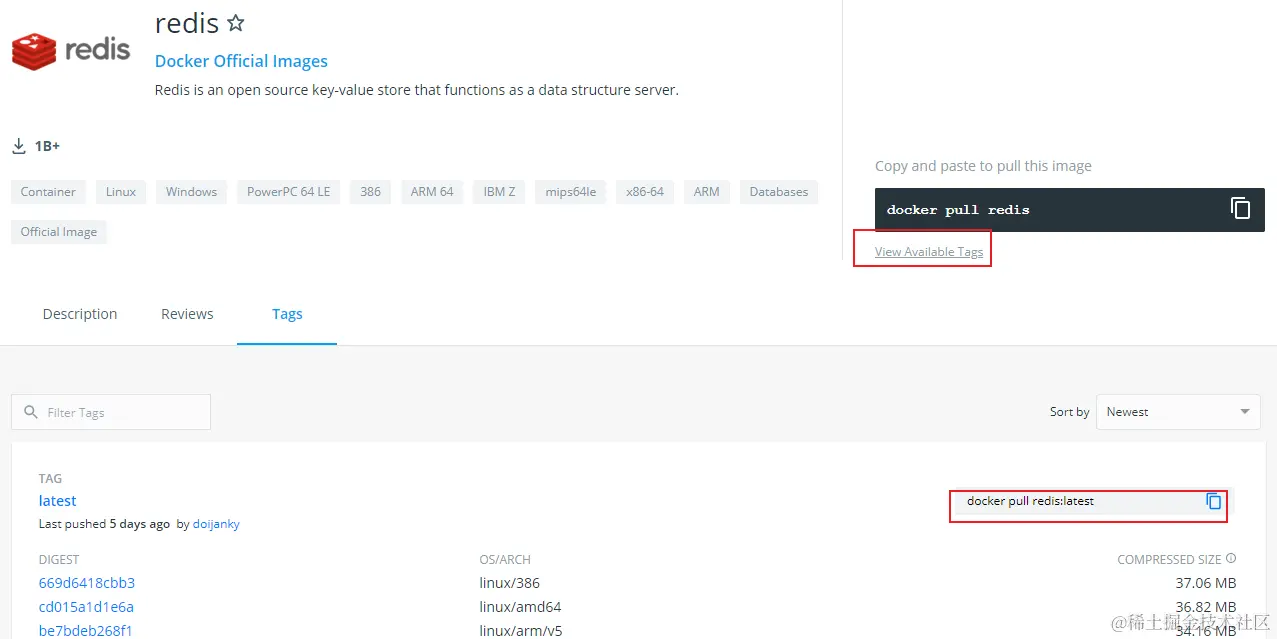
Task: Click the ARM architecture tag
Action: pyautogui.click(x=707, y=192)
